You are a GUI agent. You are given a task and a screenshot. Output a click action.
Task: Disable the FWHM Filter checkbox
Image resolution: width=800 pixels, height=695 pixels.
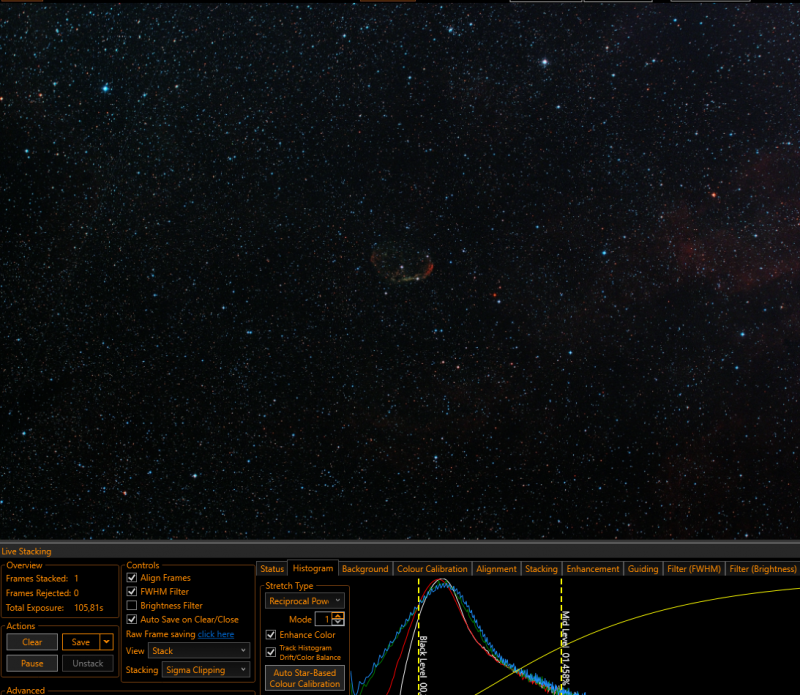point(132,591)
